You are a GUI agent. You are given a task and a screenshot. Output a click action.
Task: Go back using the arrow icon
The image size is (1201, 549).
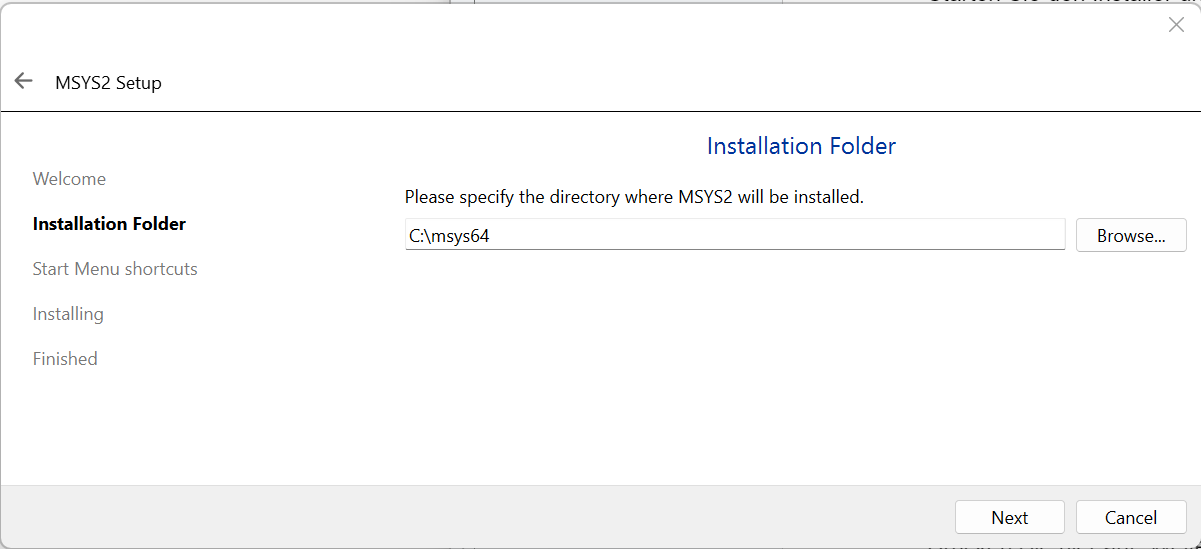[x=24, y=81]
